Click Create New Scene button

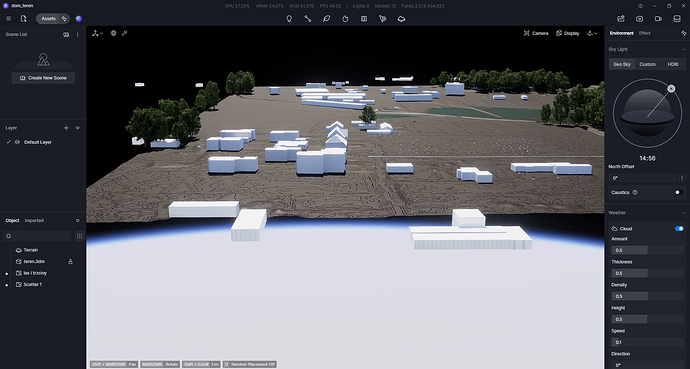pyautogui.click(x=43, y=78)
